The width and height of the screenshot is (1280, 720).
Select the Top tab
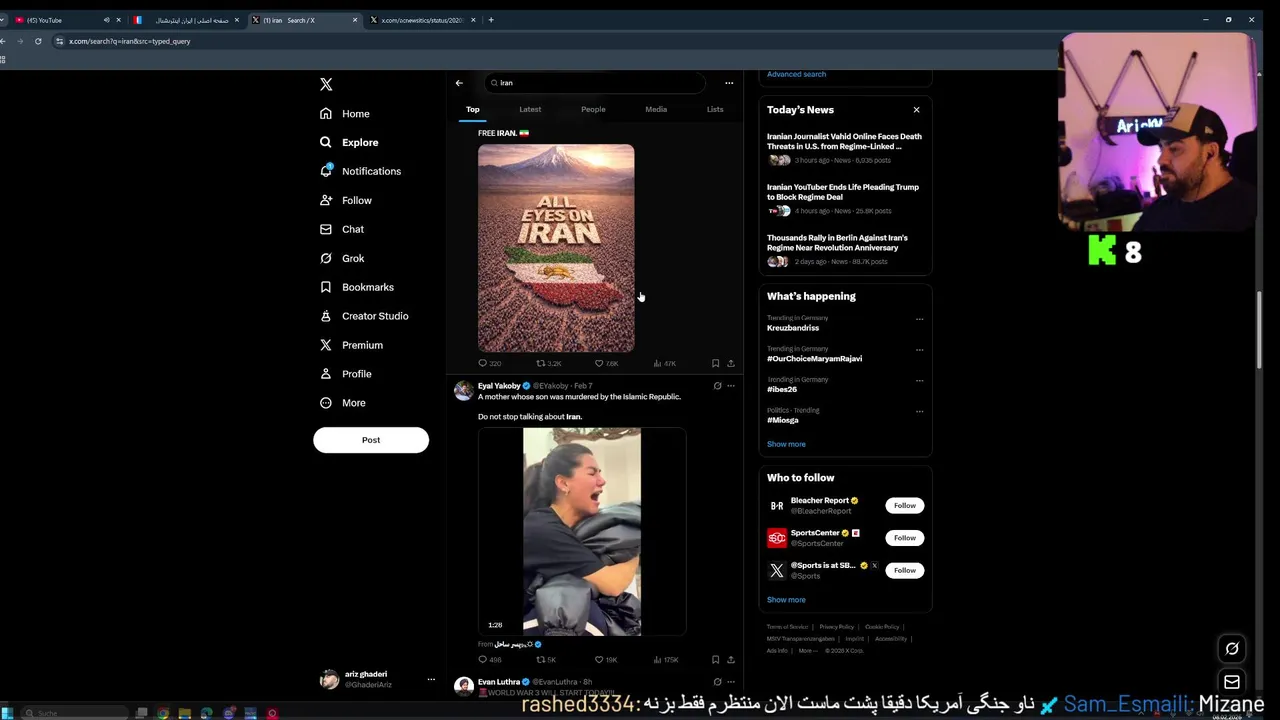tap(473, 109)
